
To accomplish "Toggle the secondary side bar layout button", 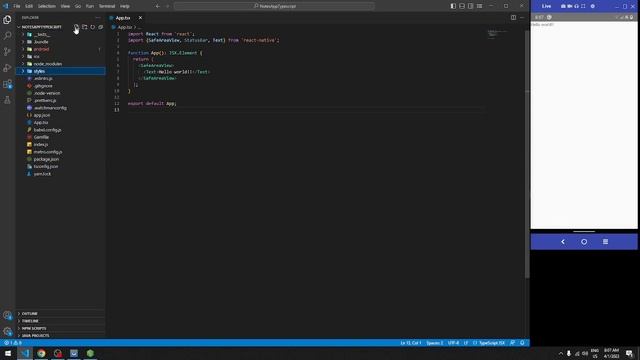I will click(x=471, y=6).
